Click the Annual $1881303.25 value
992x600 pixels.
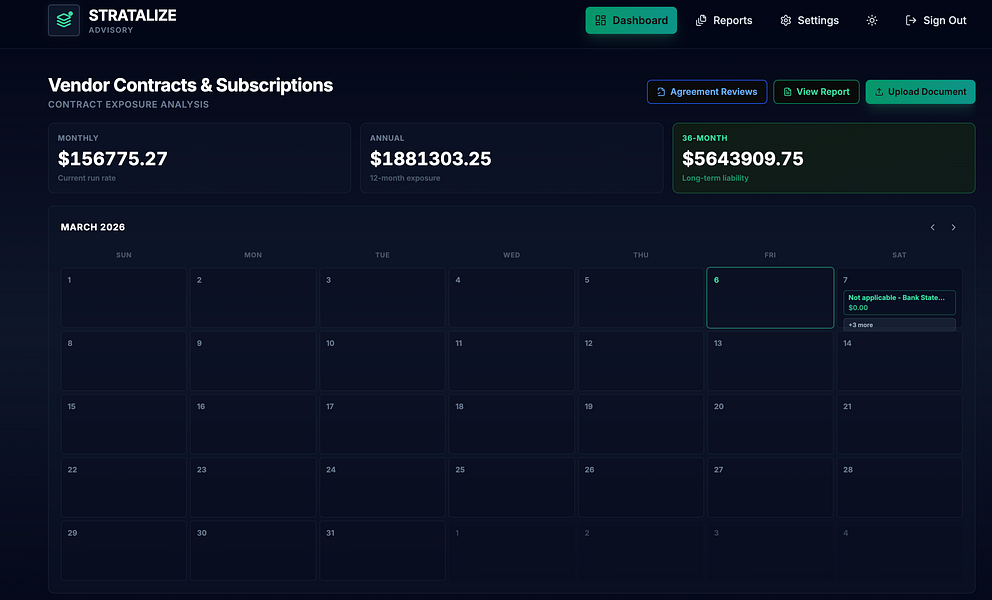430,158
